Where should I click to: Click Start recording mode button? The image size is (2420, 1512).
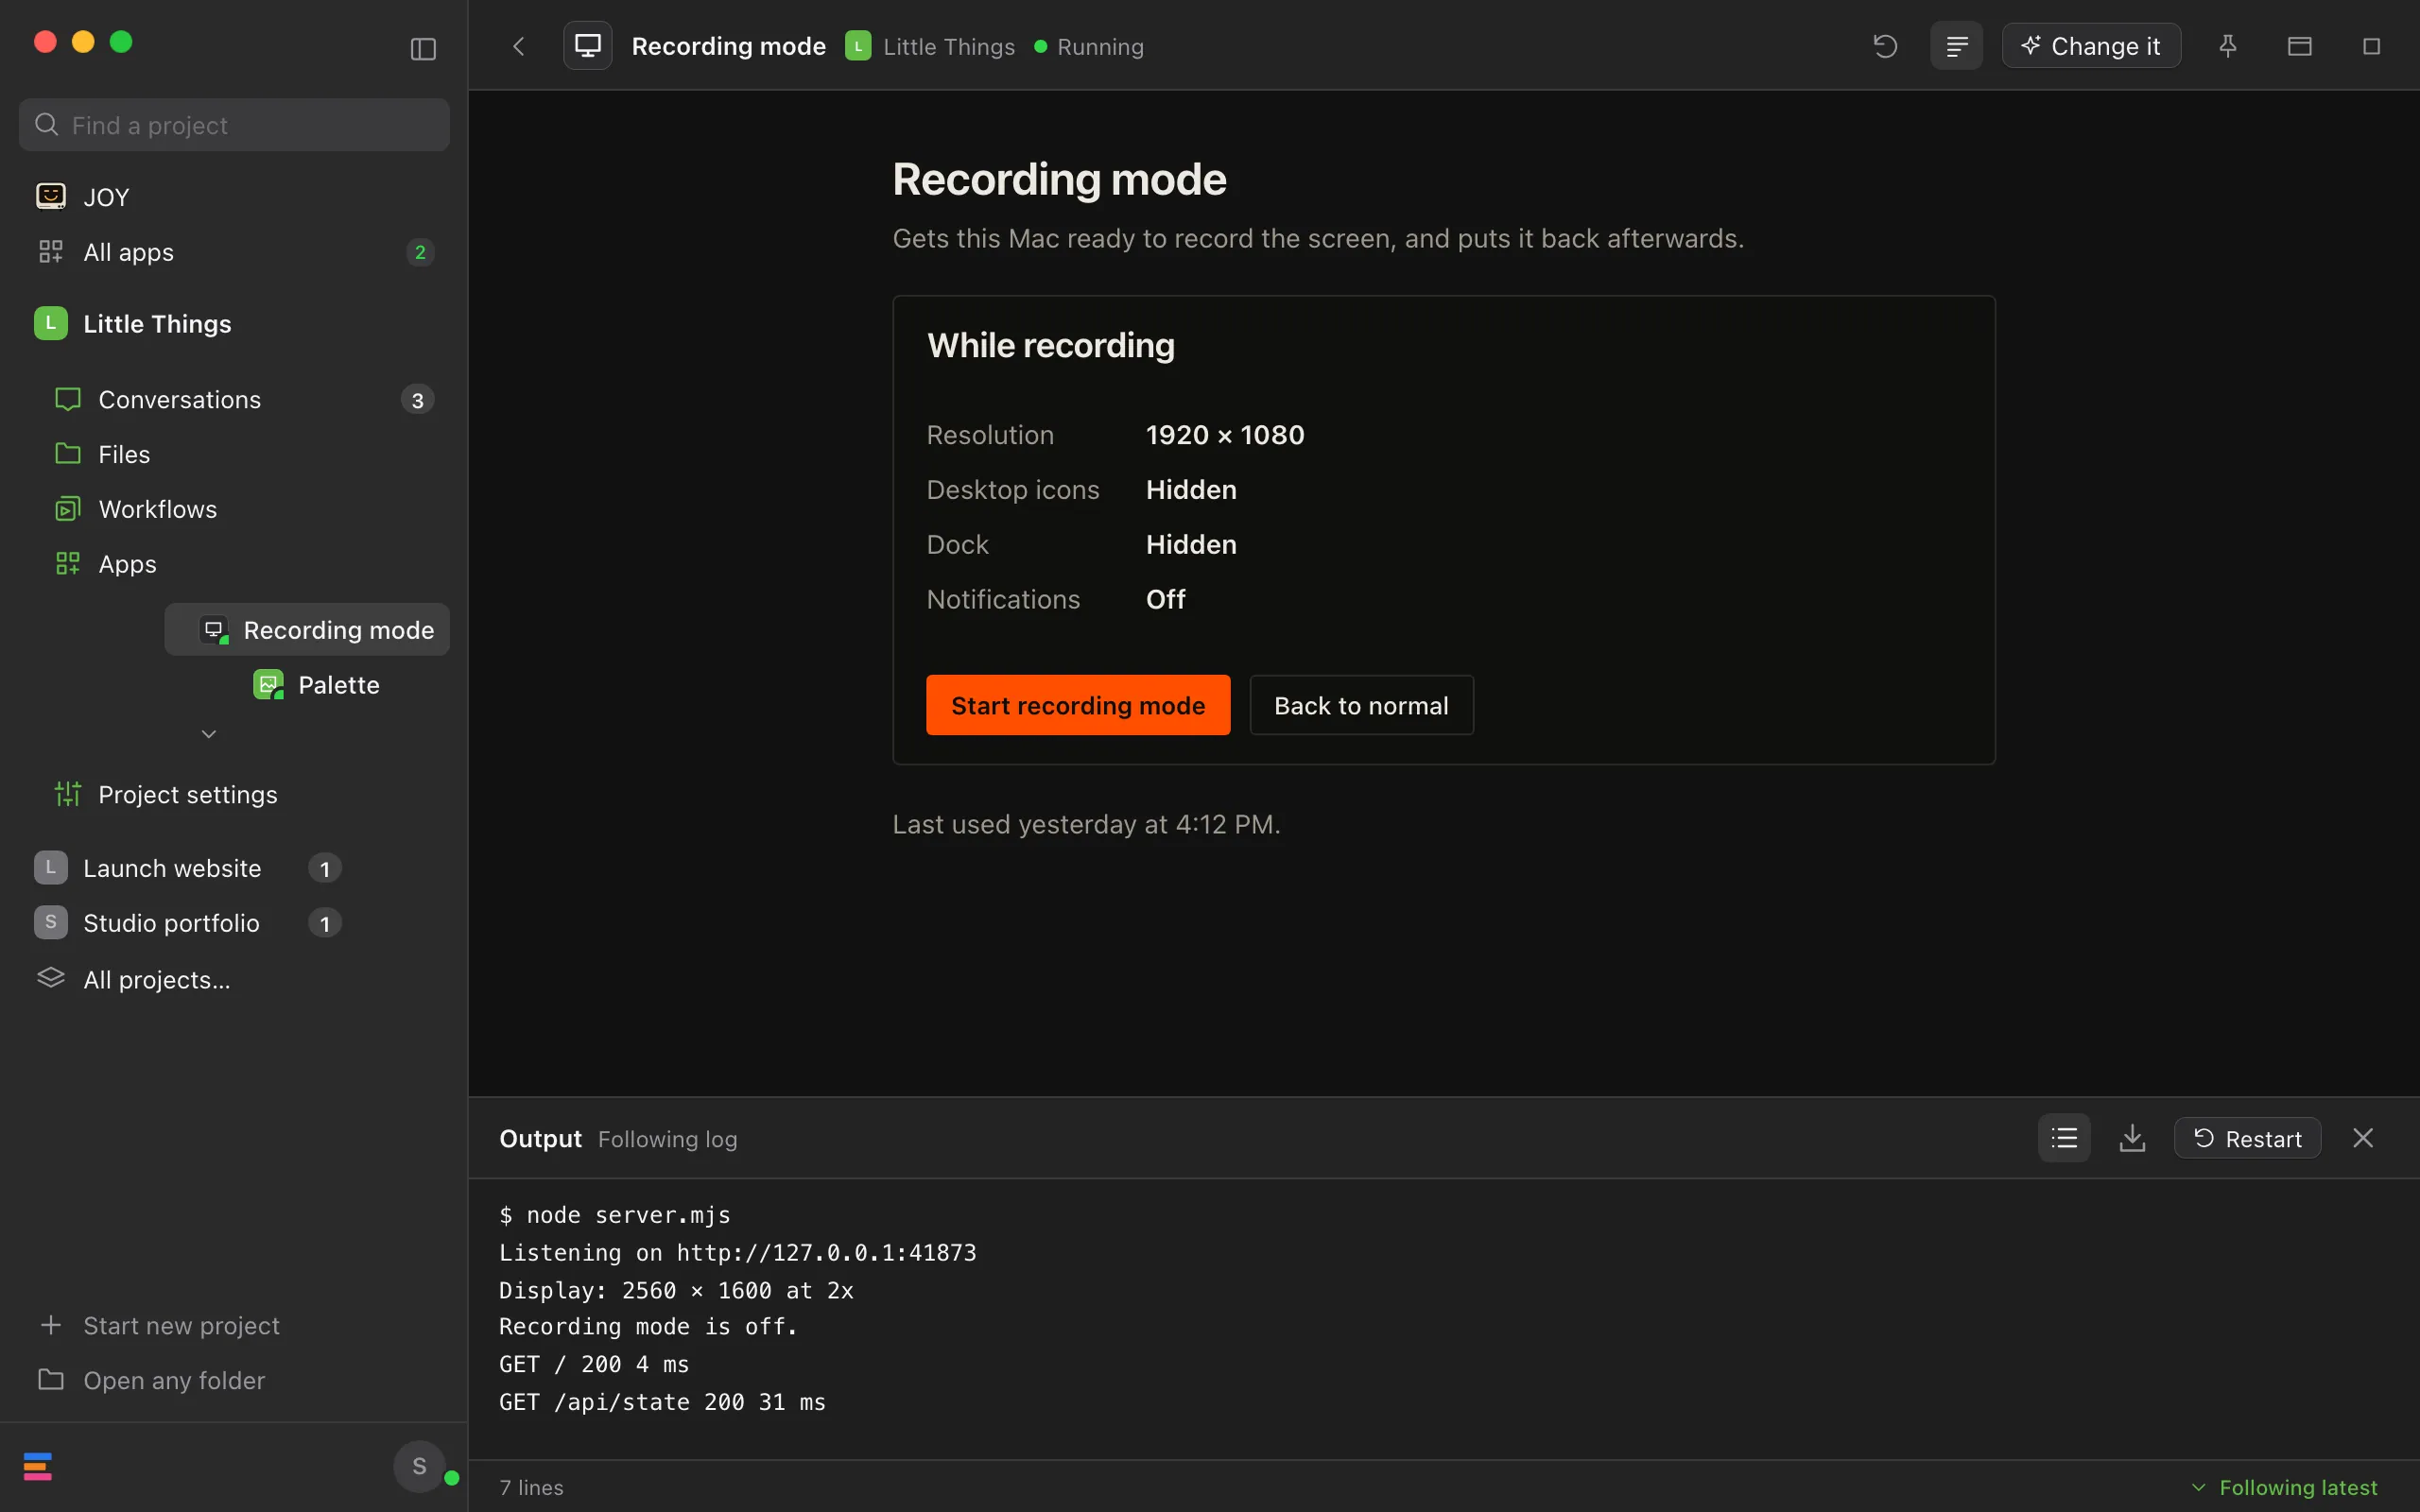(1078, 705)
